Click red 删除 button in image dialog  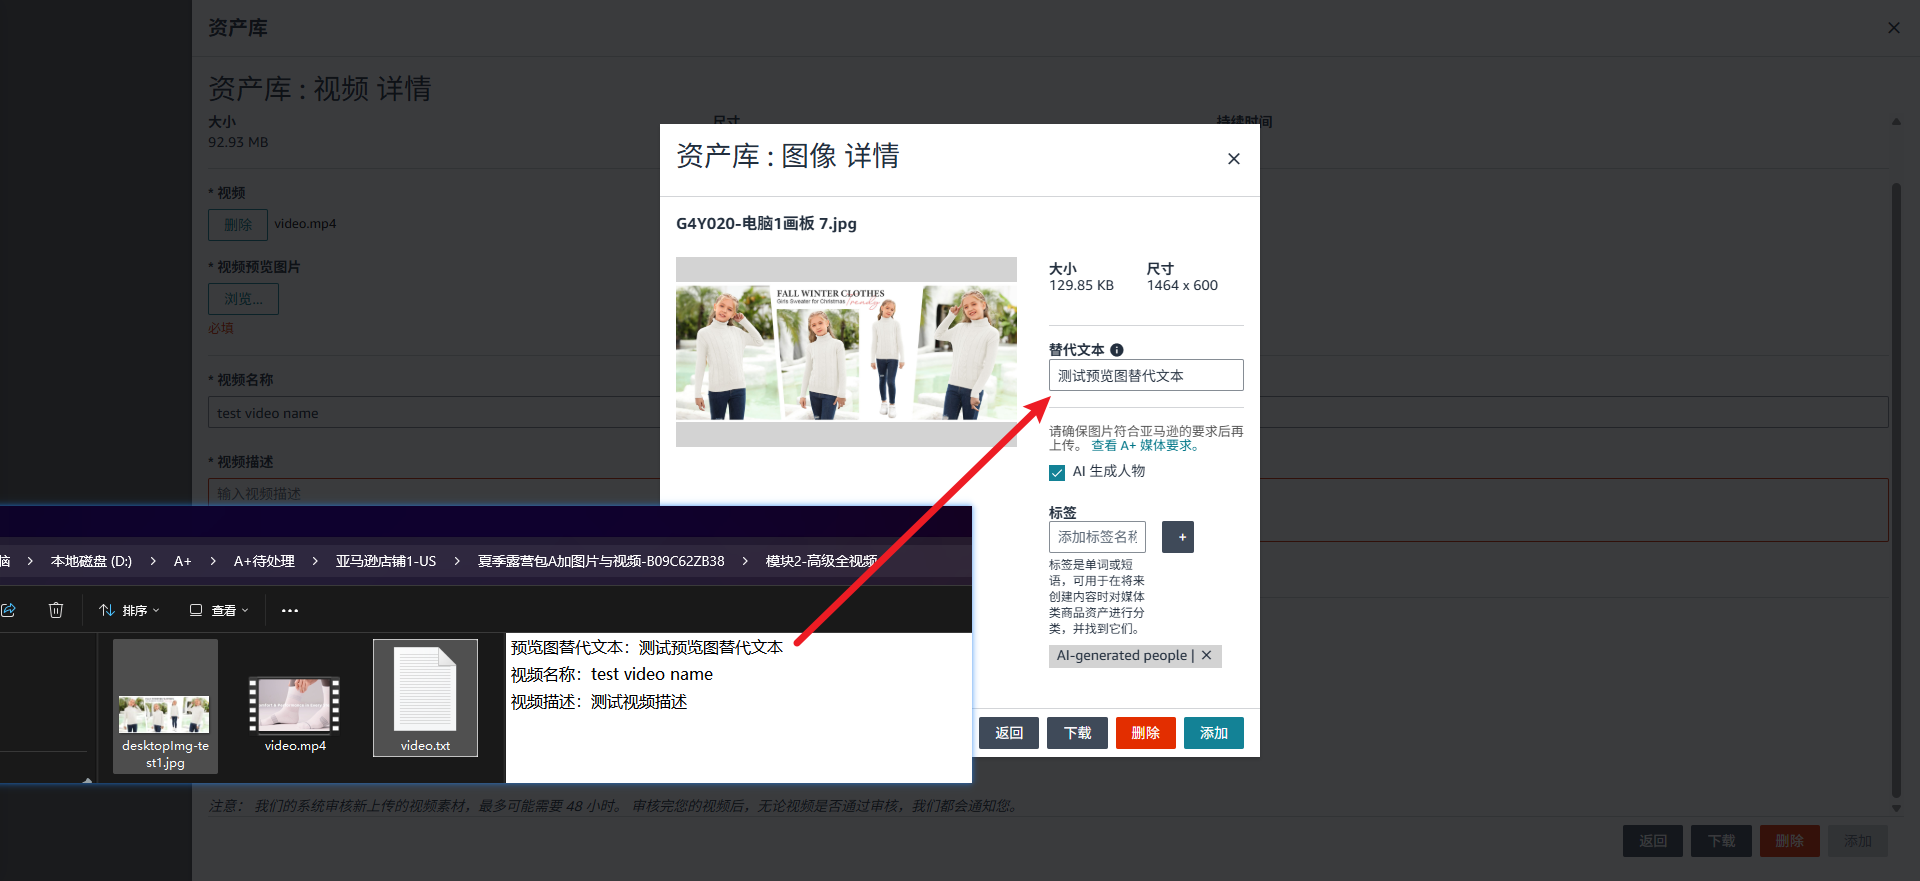1146,733
